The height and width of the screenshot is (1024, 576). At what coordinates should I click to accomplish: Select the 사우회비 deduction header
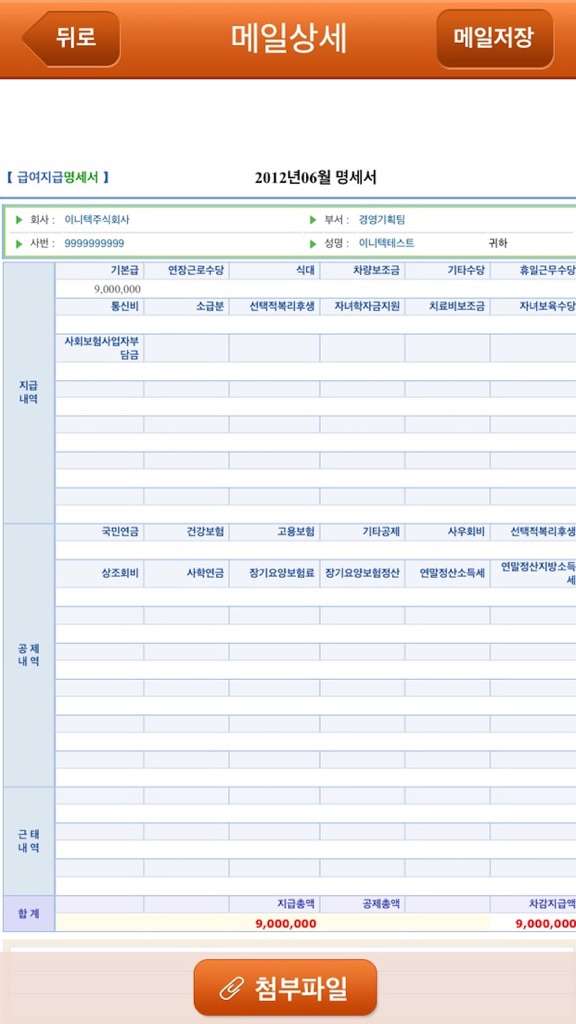pos(447,532)
